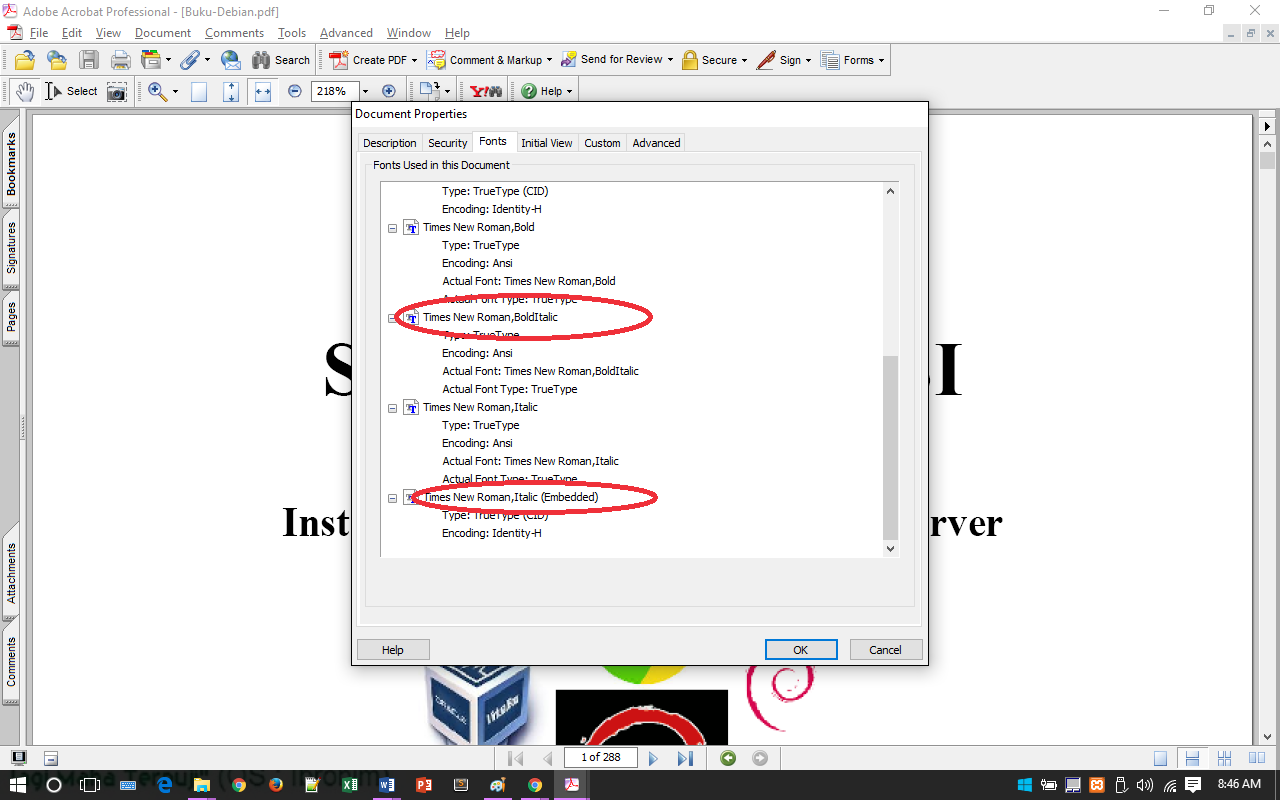Email the PDF using the envelope icon
This screenshot has height=800, width=1280.
(x=231, y=60)
